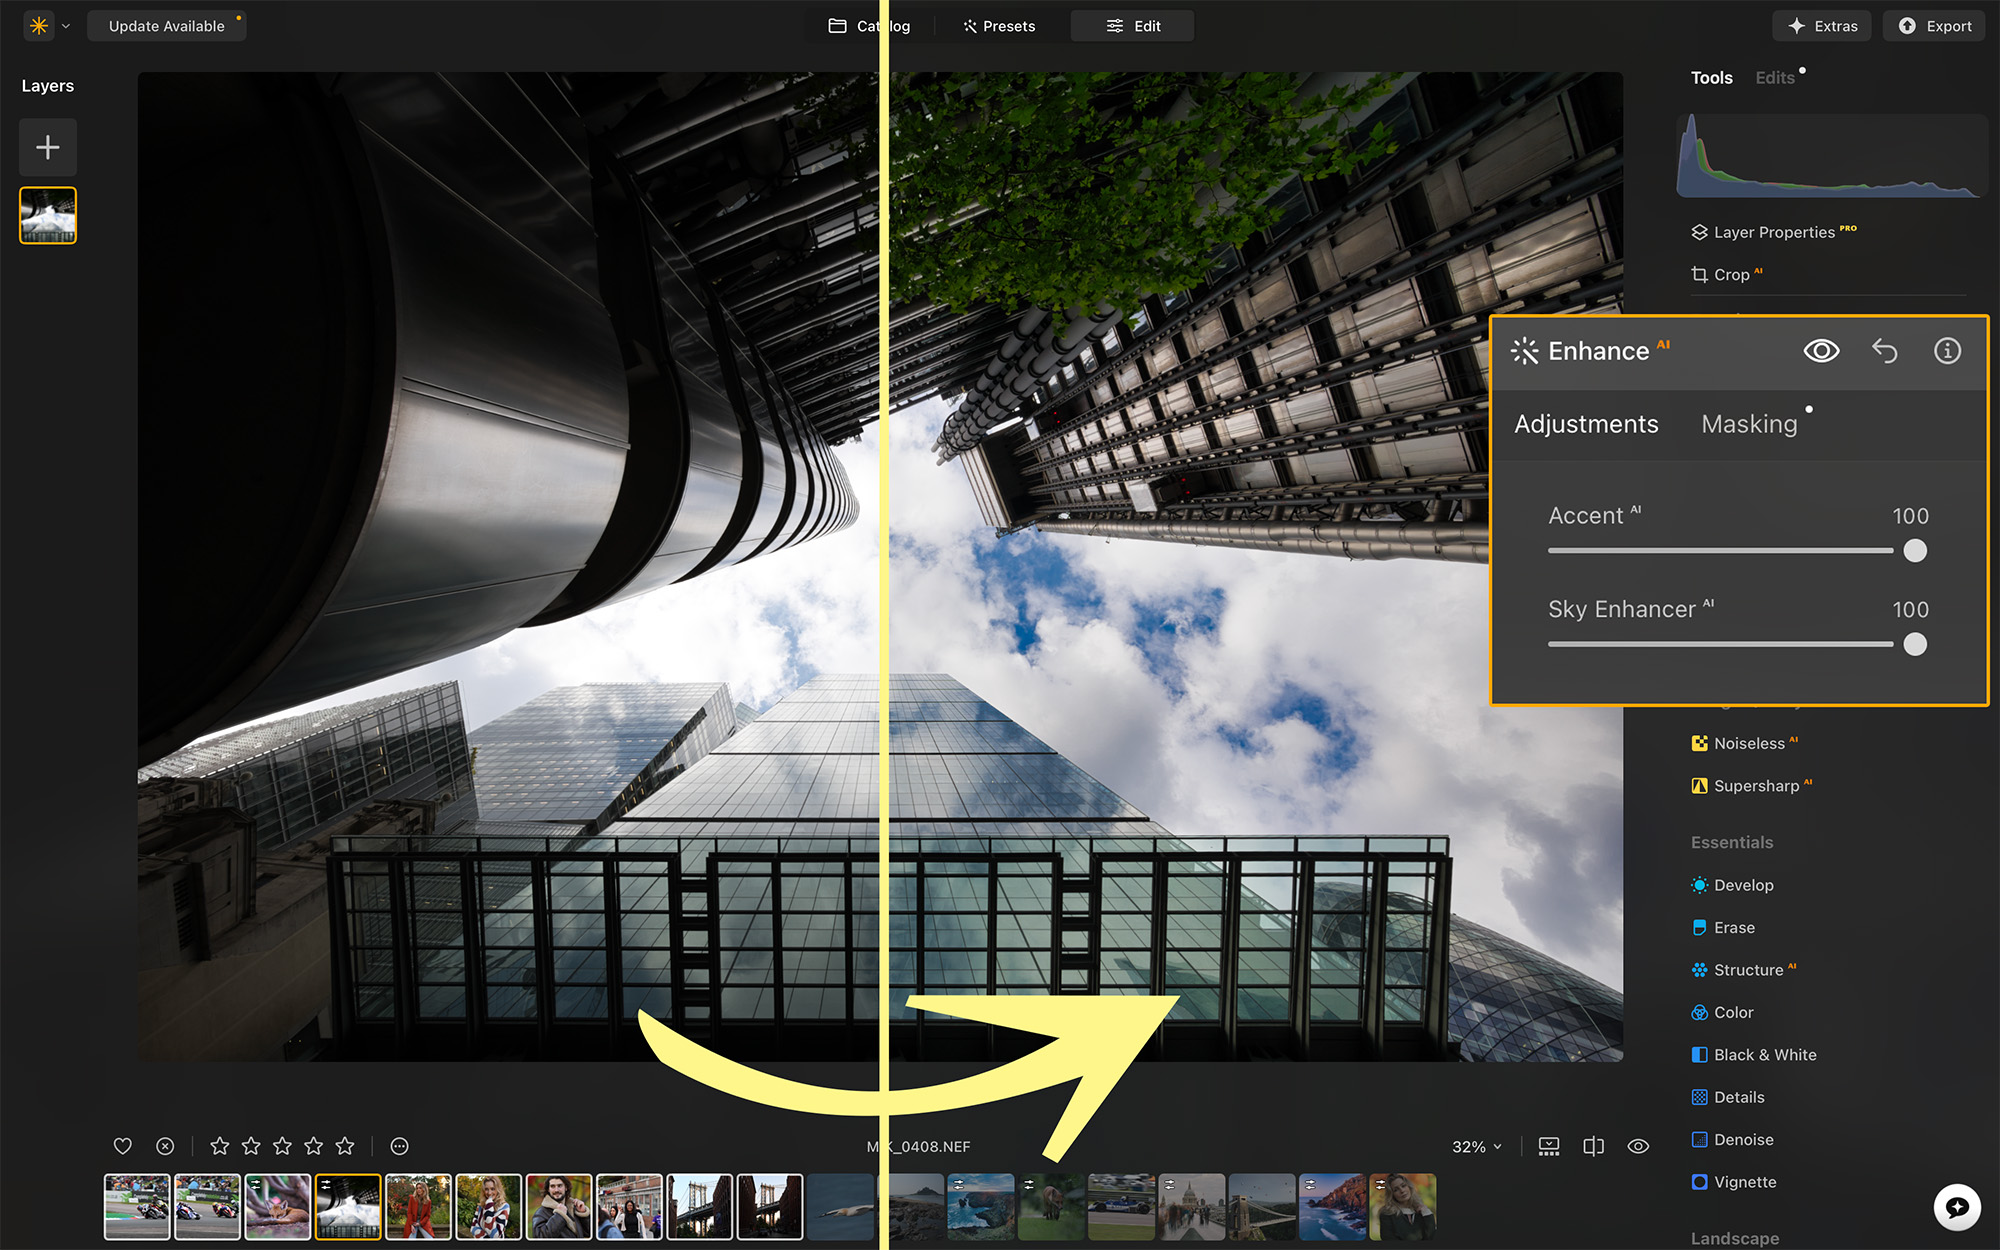Open the Structure AI tool
This screenshot has height=1250, width=2000.
click(1746, 969)
